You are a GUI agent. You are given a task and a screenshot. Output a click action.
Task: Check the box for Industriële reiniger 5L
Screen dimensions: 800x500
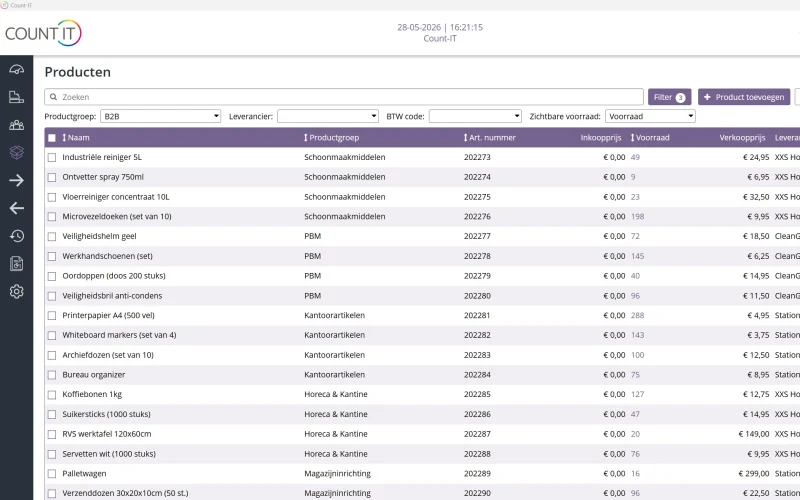pyautogui.click(x=52, y=158)
